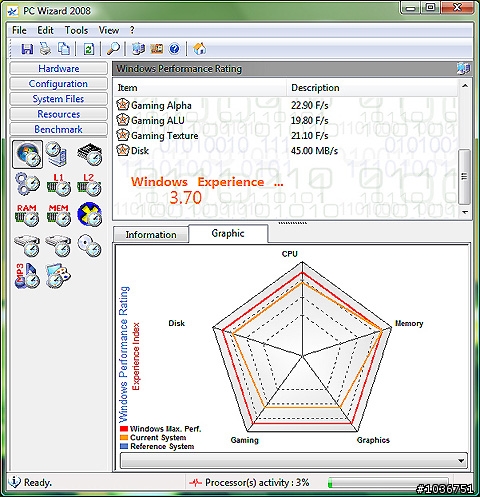Run the L1 cache benchmark
Image resolution: width=480 pixels, height=497 pixels.
(58, 184)
